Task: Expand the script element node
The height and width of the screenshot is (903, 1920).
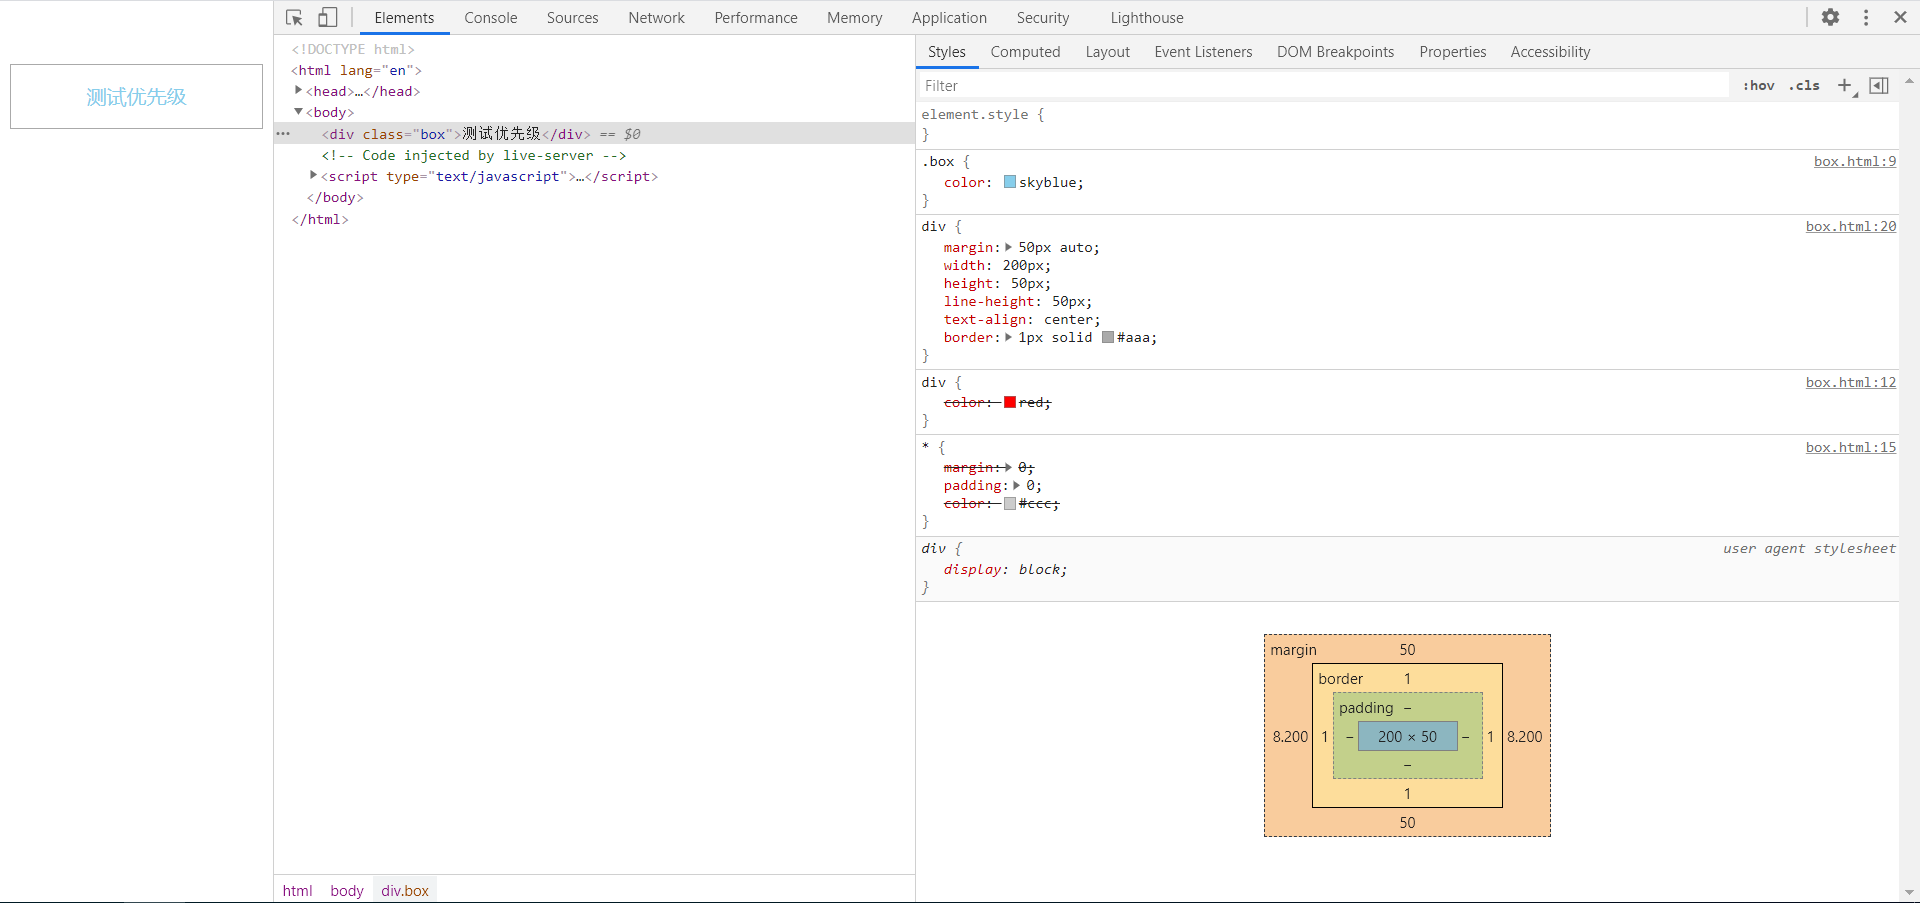Action: pos(313,176)
